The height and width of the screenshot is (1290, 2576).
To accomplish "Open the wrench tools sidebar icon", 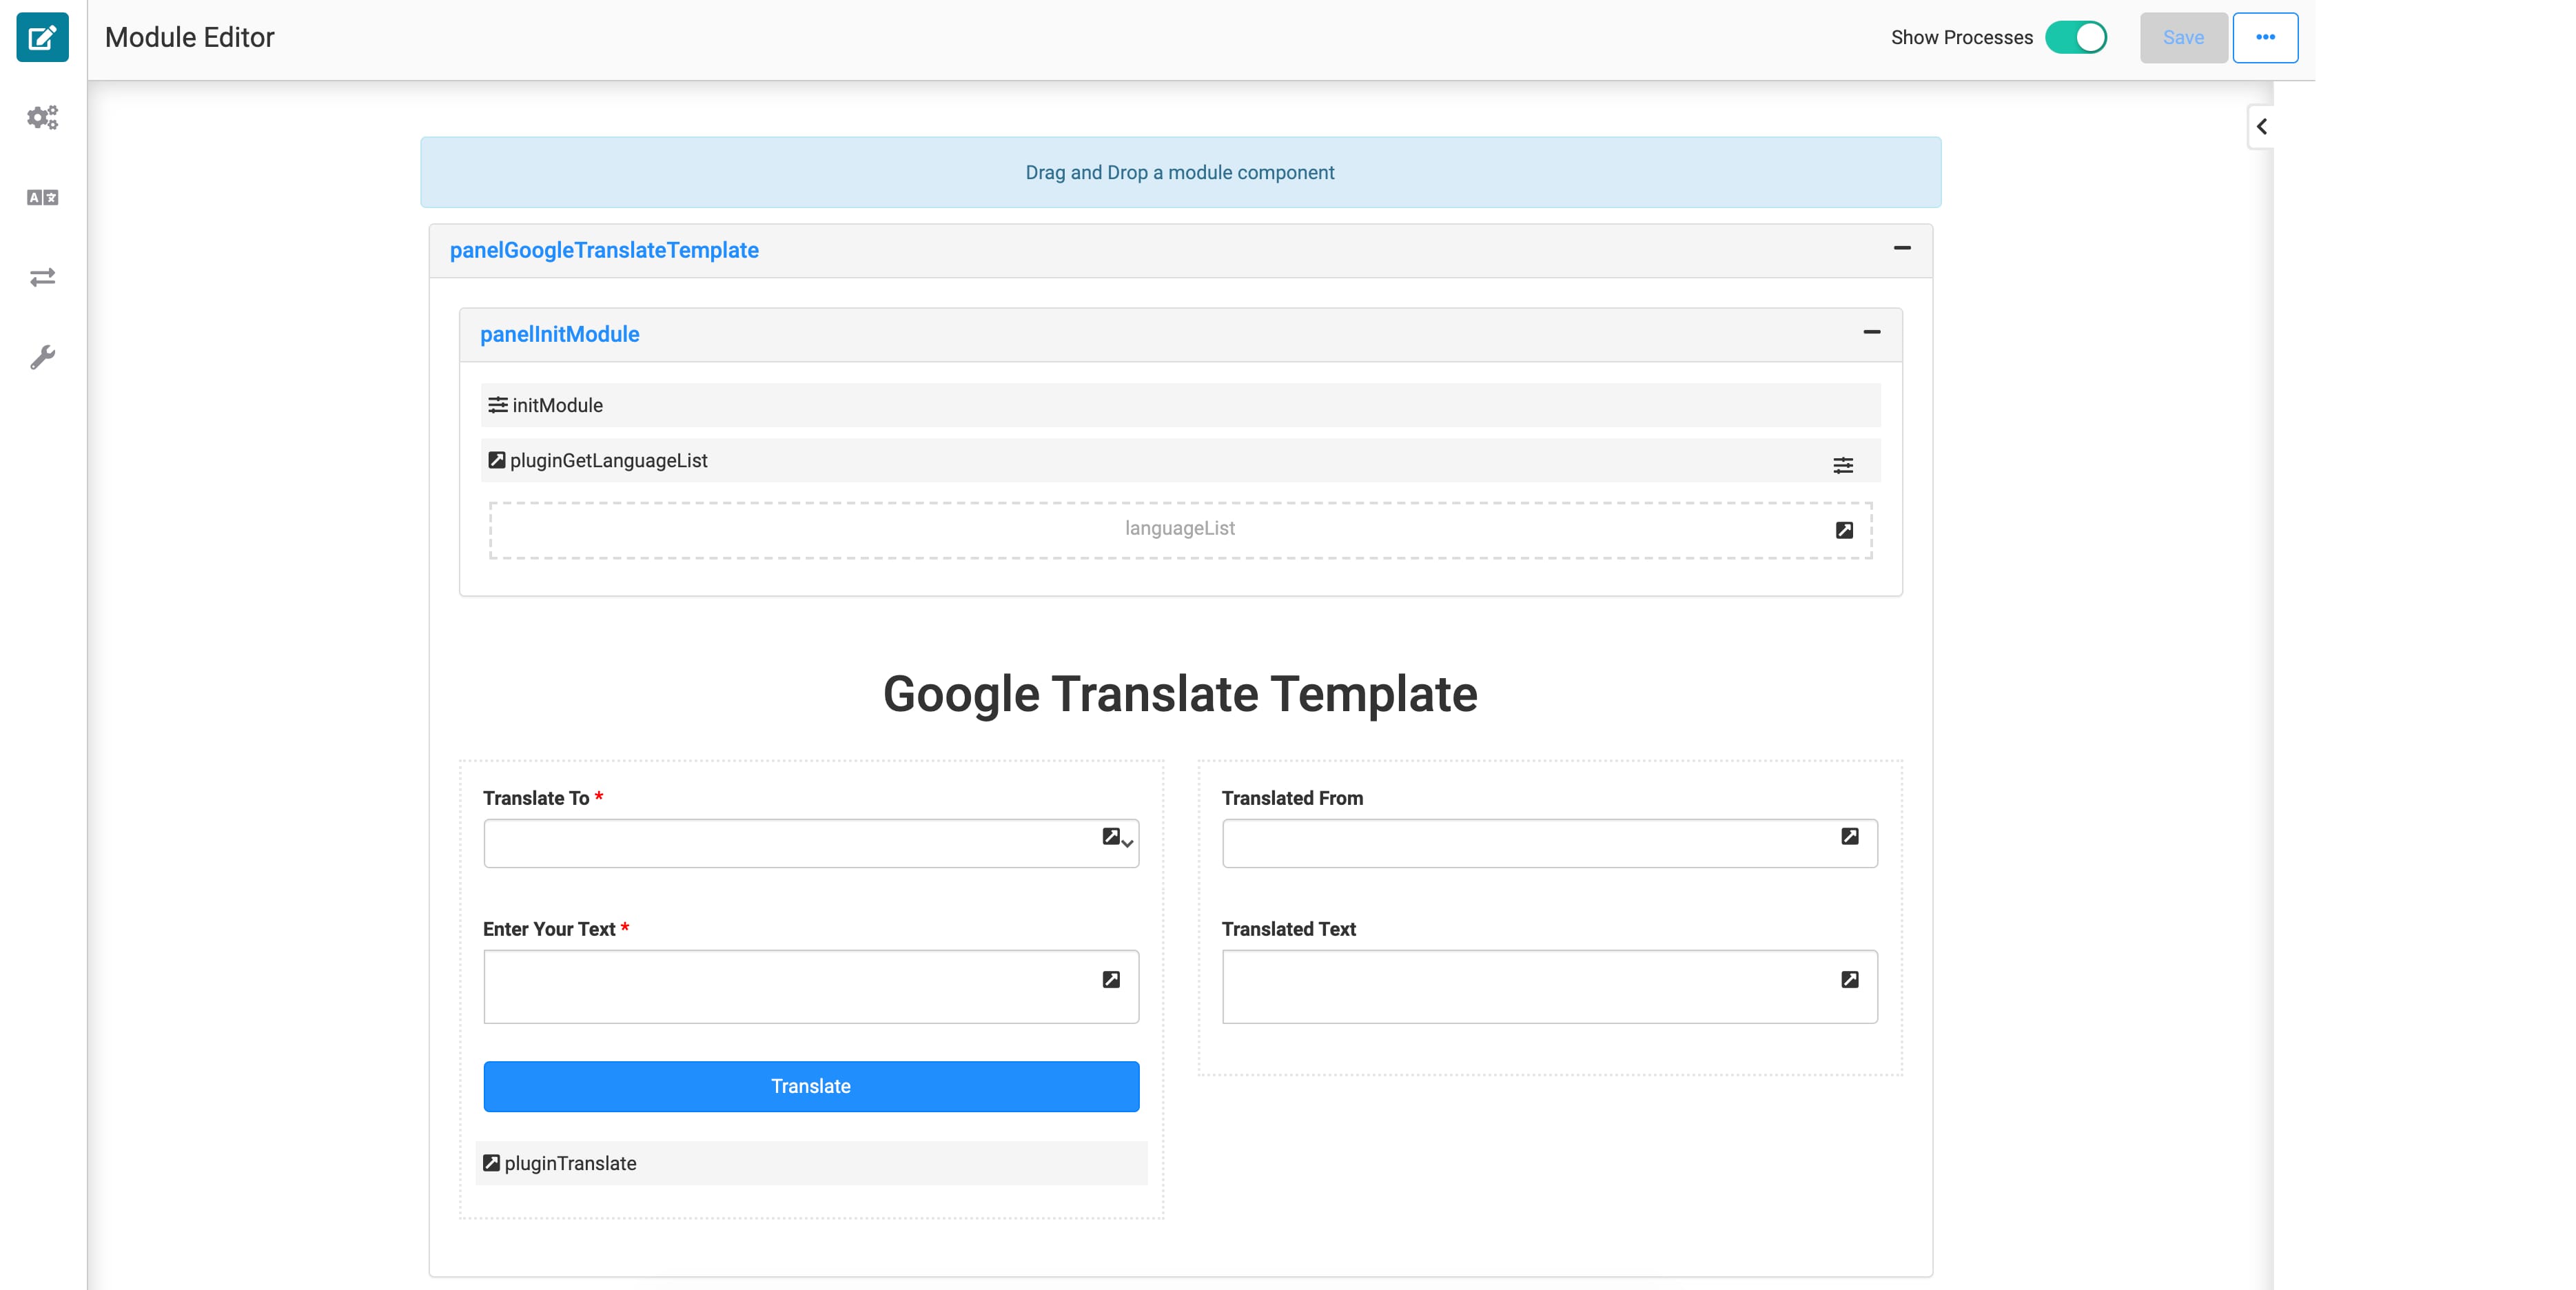I will tap(42, 357).
